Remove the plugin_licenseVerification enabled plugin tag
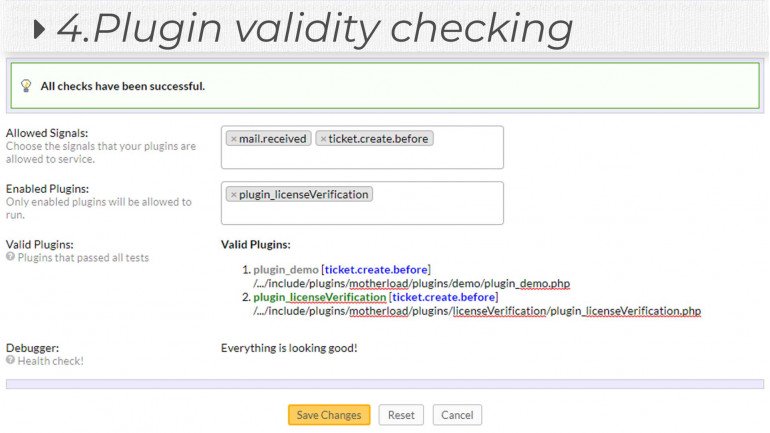Viewport: 770px width, 433px height. pos(234,195)
